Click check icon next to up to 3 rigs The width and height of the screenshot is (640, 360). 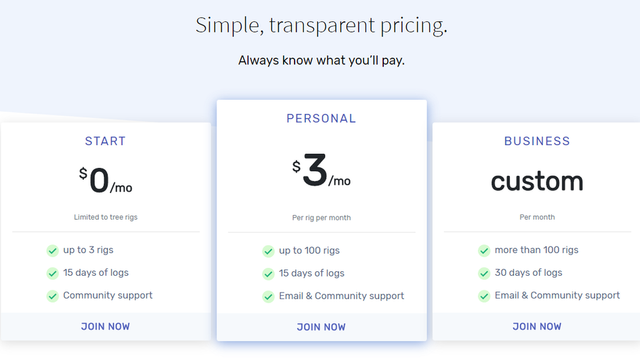[52, 250]
